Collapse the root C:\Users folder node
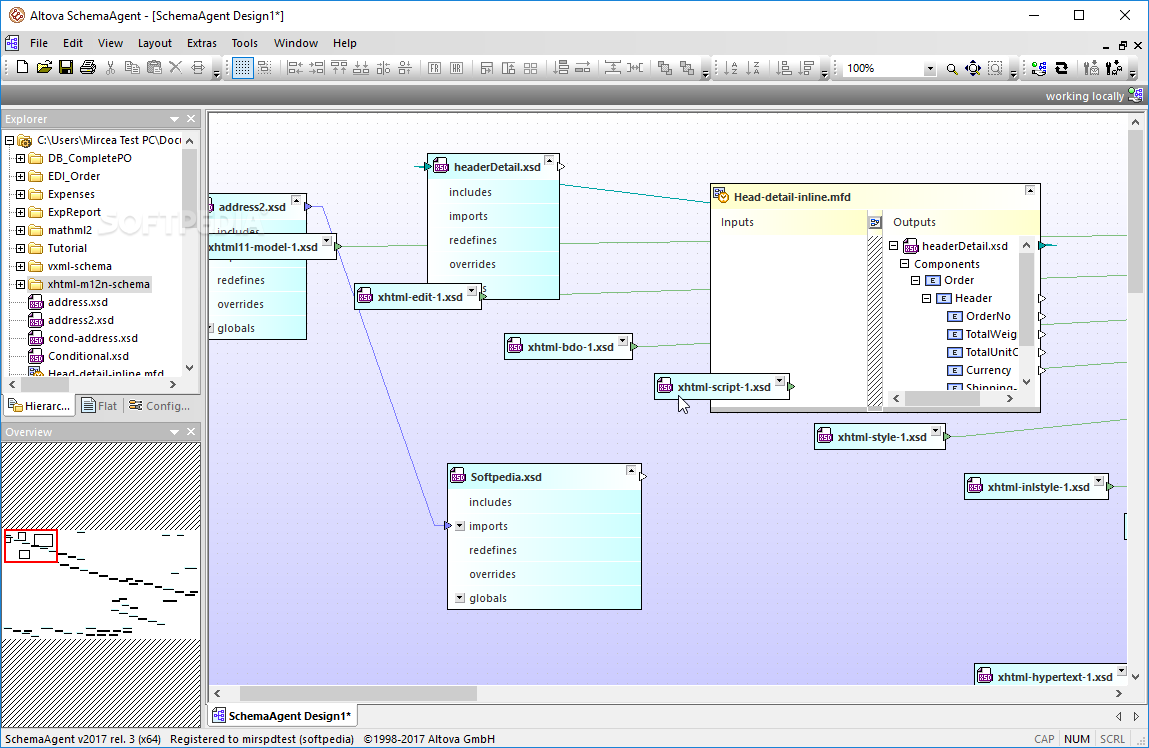Screen dimensions: 1149x748 point(9,140)
